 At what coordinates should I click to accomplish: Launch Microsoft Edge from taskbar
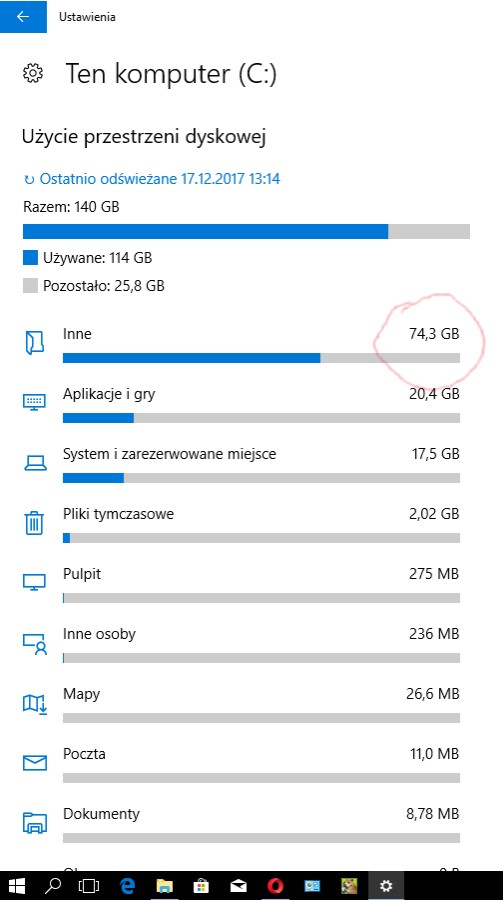tap(127, 886)
